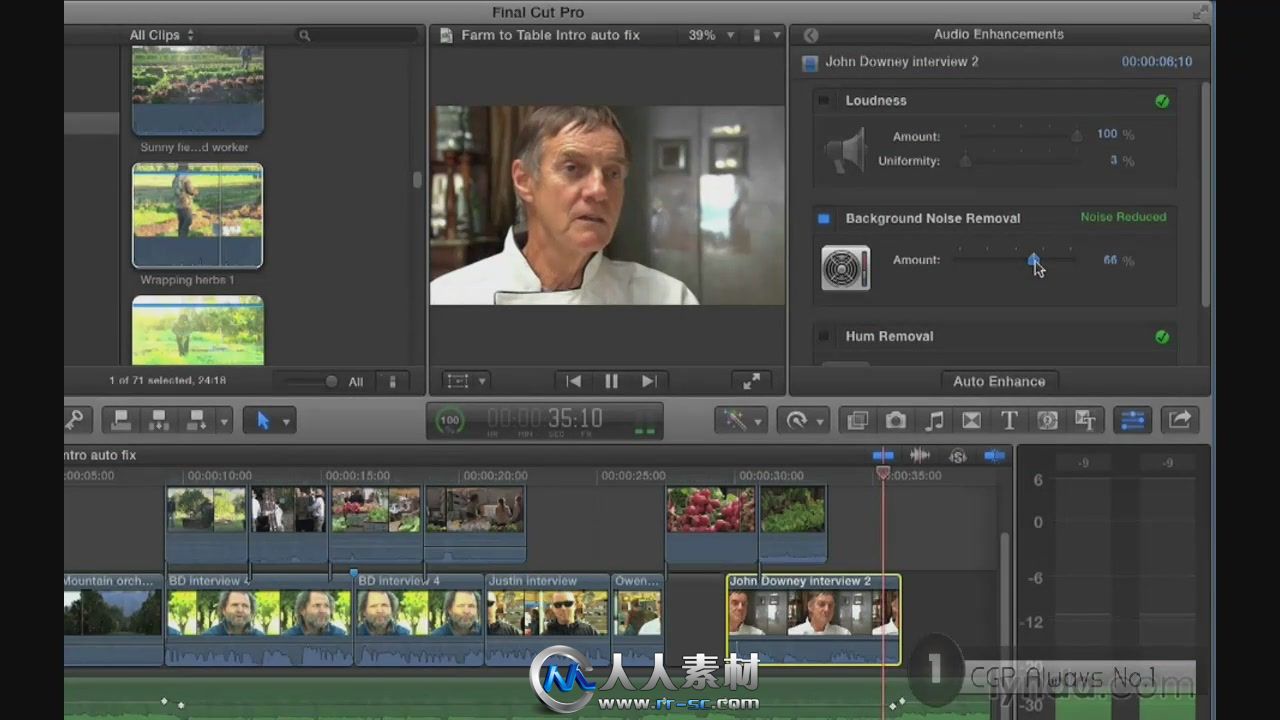Click the Auto Enhance button
The width and height of the screenshot is (1280, 720).
[x=999, y=381]
